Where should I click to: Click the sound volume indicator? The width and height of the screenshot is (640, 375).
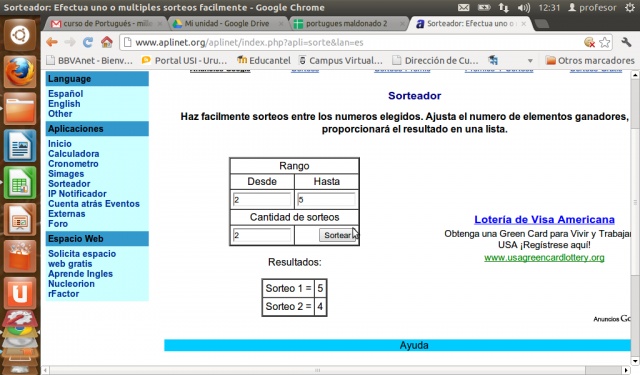coord(523,7)
